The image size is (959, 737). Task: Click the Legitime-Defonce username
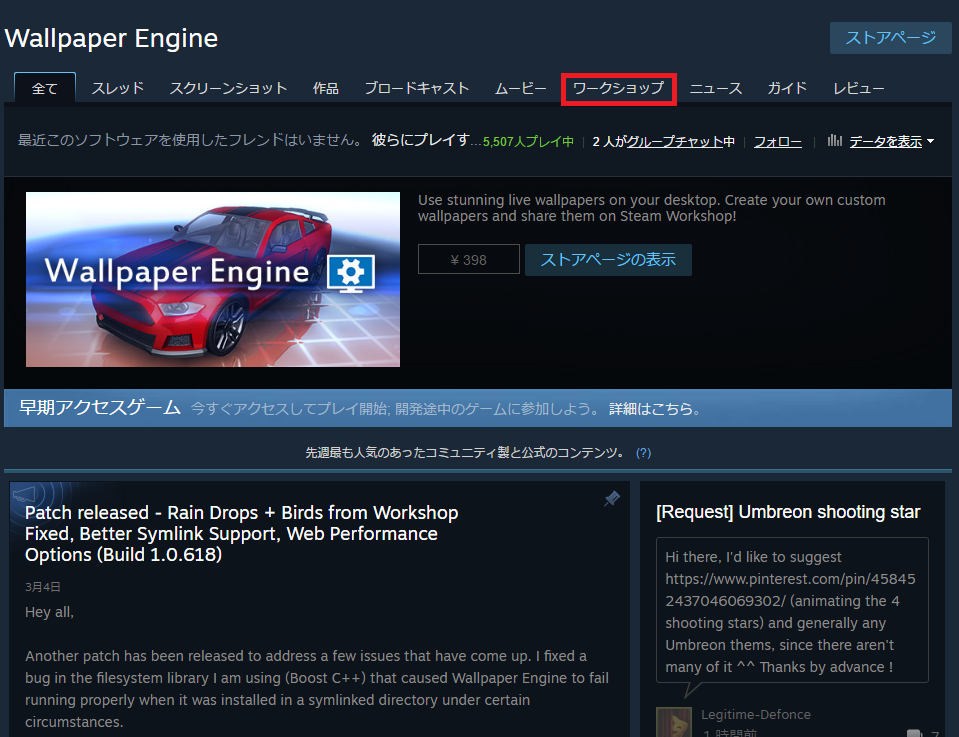[x=755, y=714]
